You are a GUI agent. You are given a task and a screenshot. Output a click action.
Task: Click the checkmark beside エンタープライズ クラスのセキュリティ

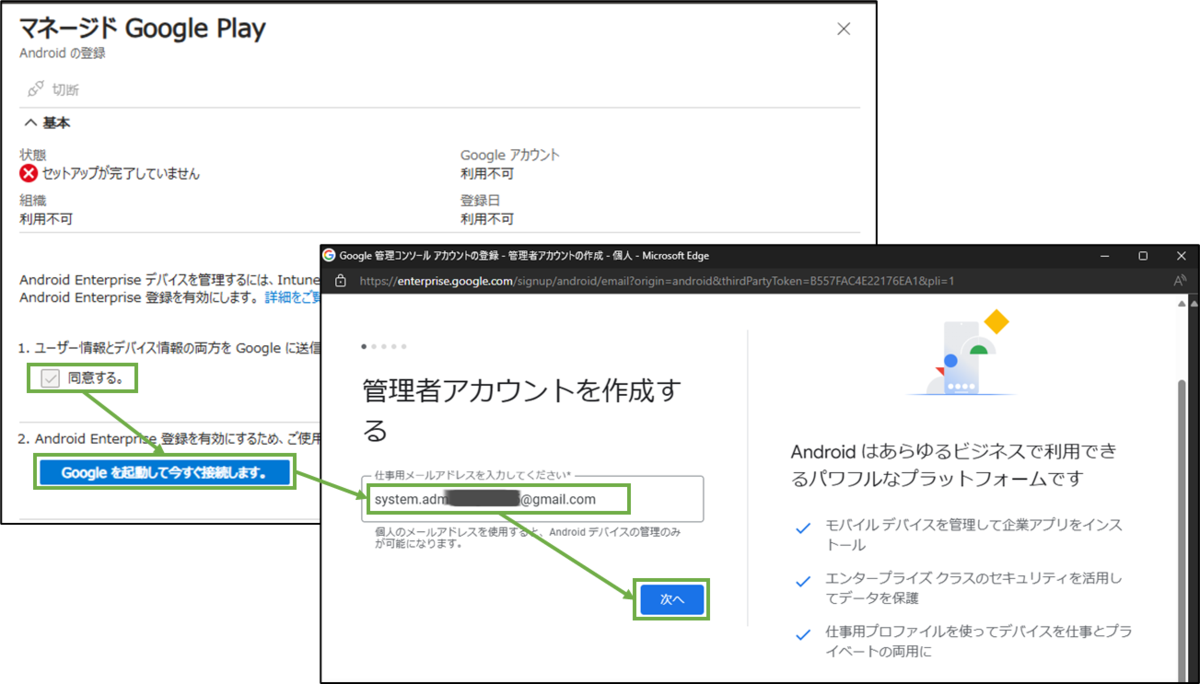[x=802, y=580]
